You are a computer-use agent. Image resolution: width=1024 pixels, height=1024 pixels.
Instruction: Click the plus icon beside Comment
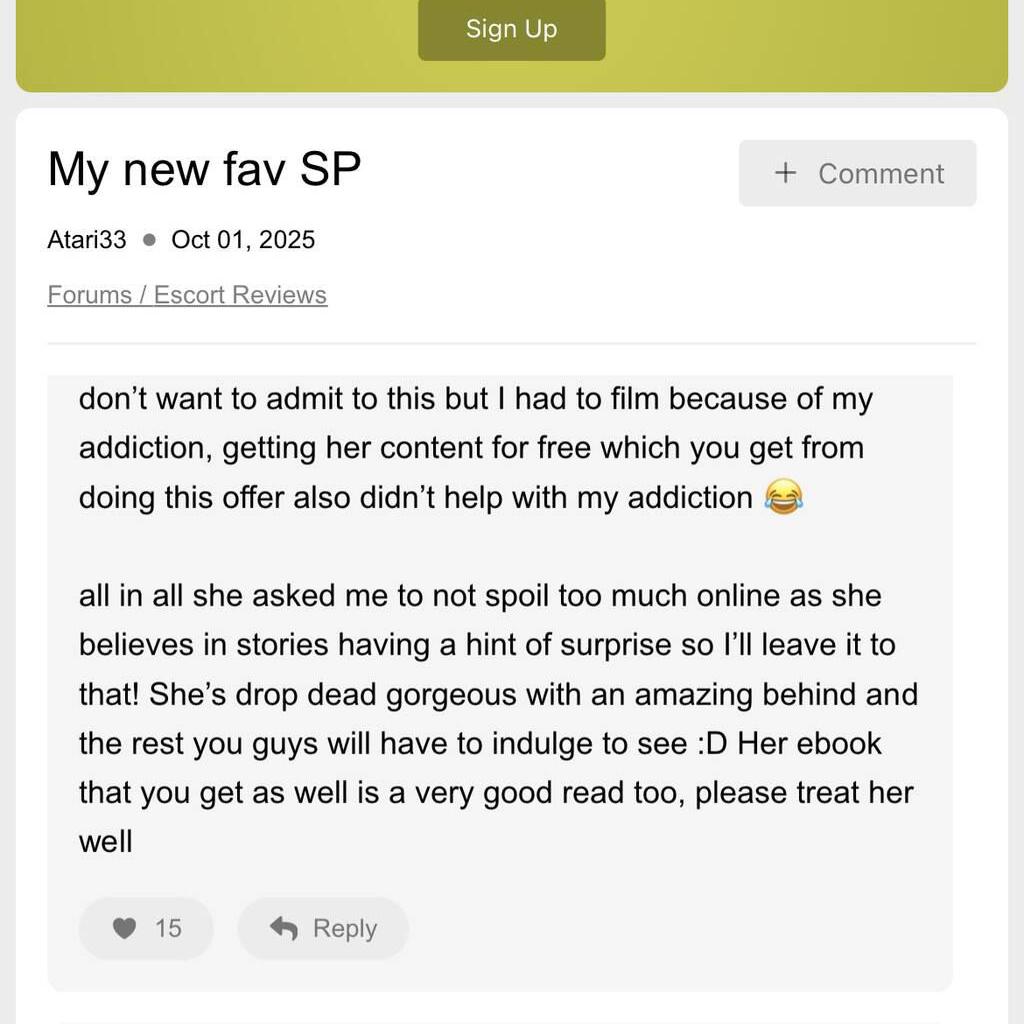coord(786,173)
